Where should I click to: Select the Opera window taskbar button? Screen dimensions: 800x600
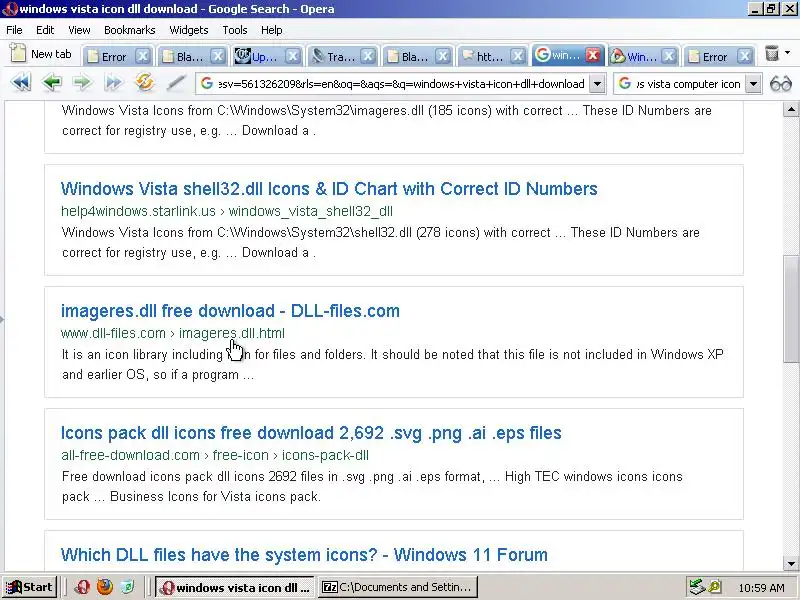235,587
